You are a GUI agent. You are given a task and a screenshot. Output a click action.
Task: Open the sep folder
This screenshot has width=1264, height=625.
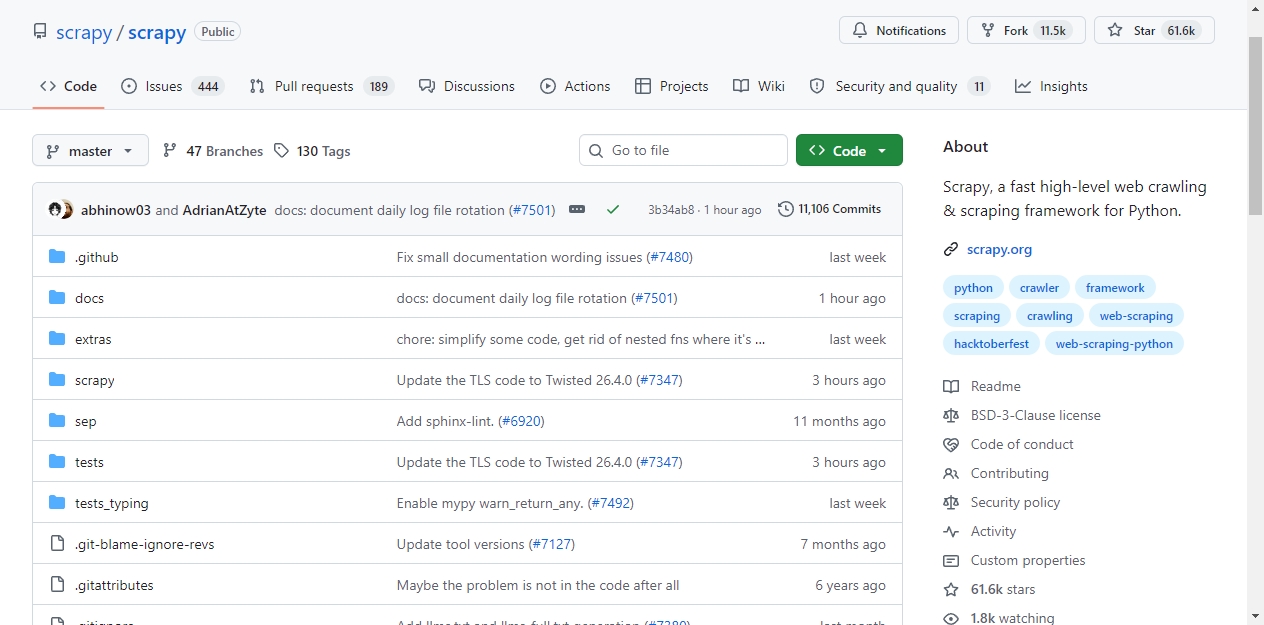[86, 421]
